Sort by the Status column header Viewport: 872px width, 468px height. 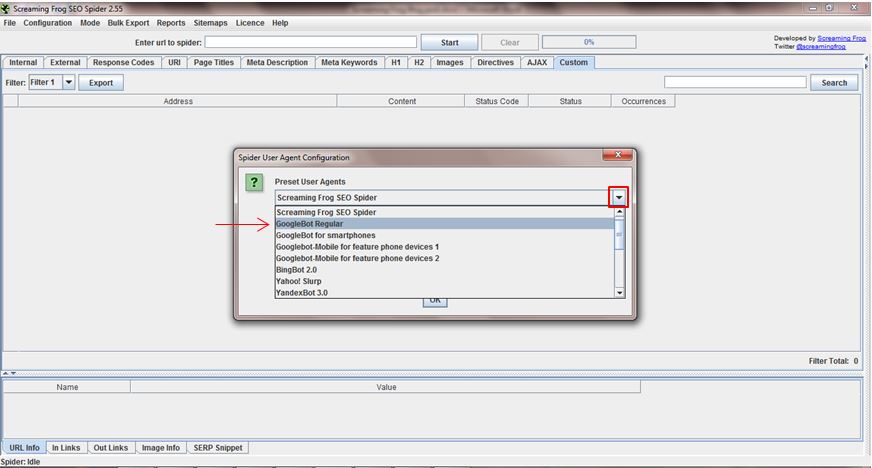coord(571,101)
